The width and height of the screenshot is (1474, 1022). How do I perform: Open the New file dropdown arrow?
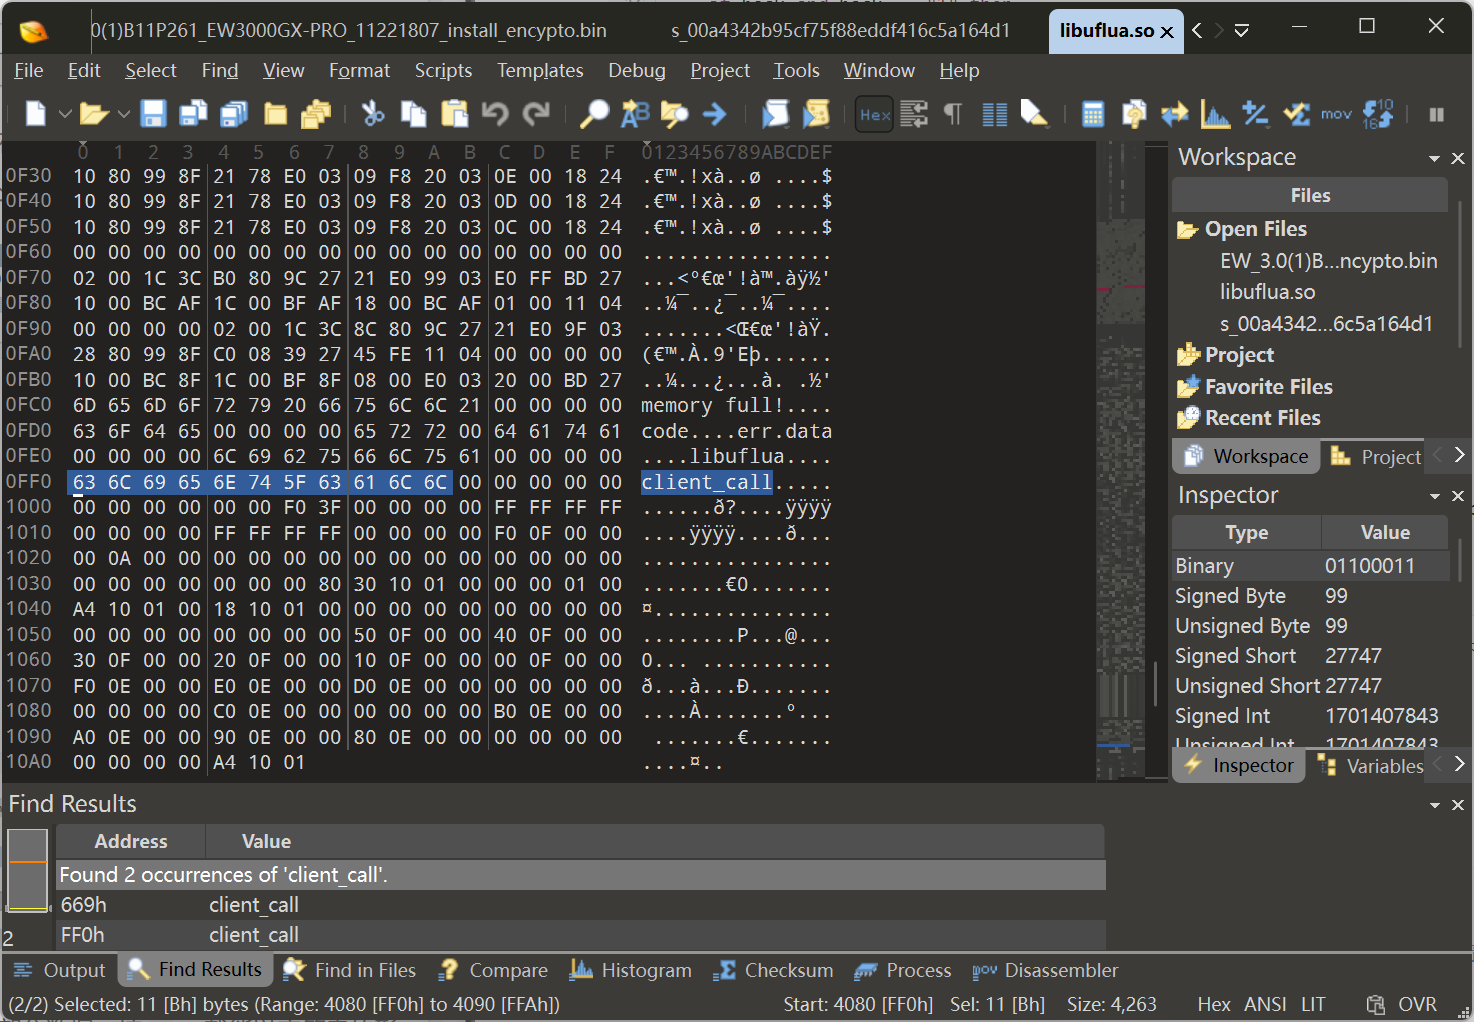(65, 114)
